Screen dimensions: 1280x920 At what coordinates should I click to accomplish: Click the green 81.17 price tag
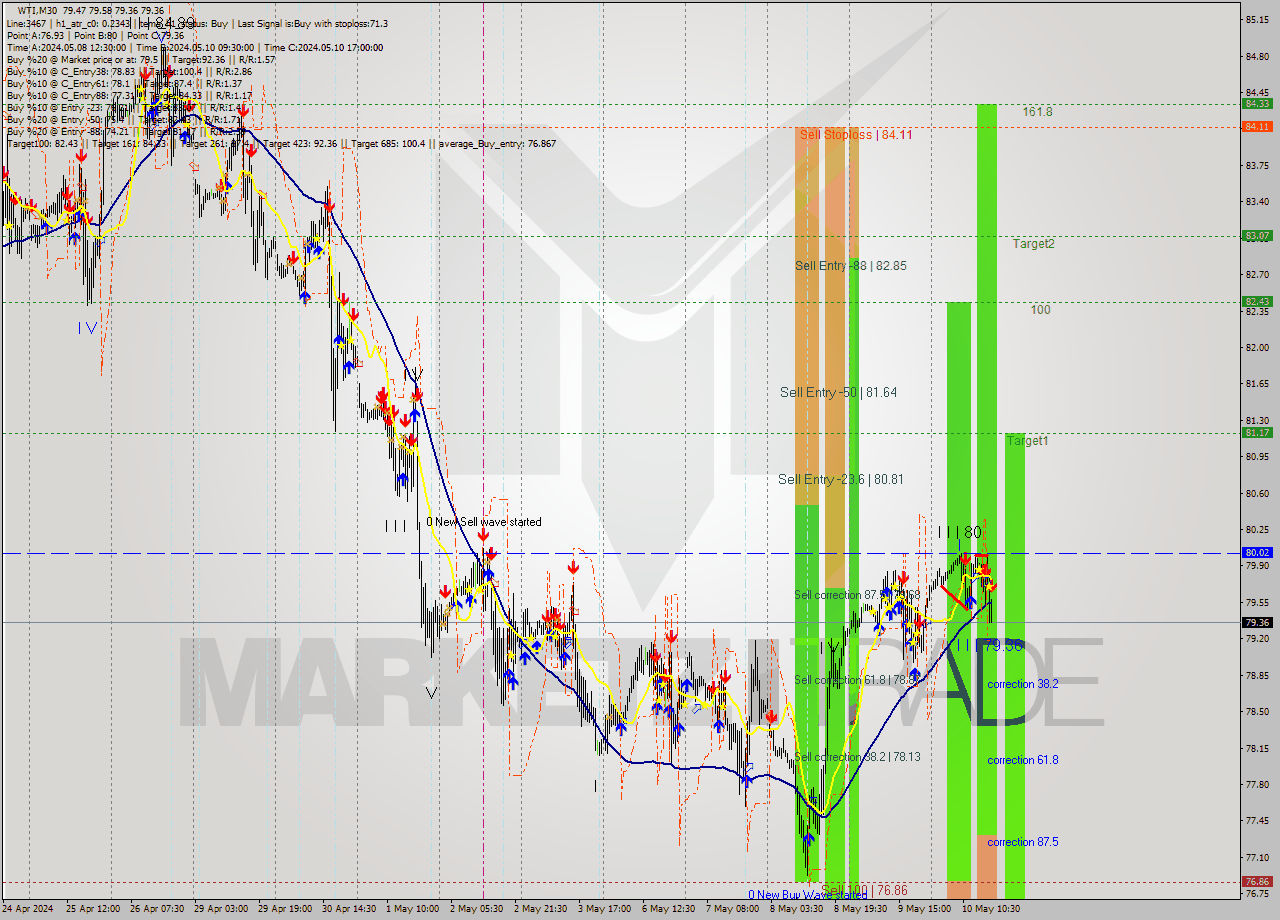click(x=1257, y=432)
